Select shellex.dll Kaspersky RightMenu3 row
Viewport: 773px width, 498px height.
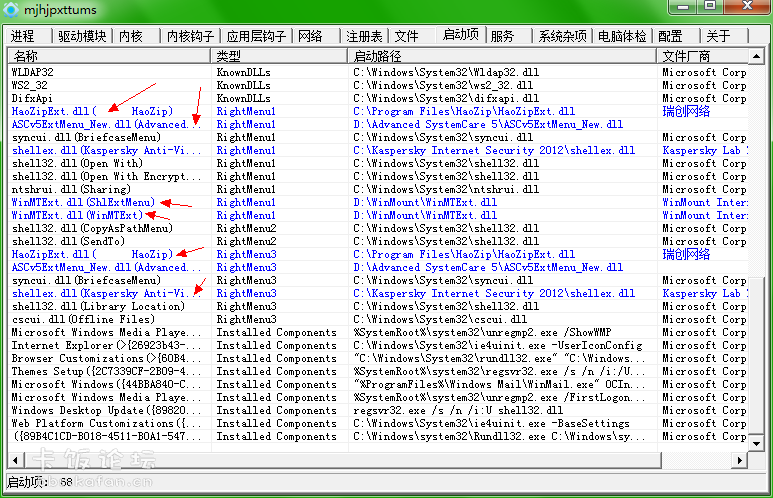pyautogui.click(x=378, y=293)
